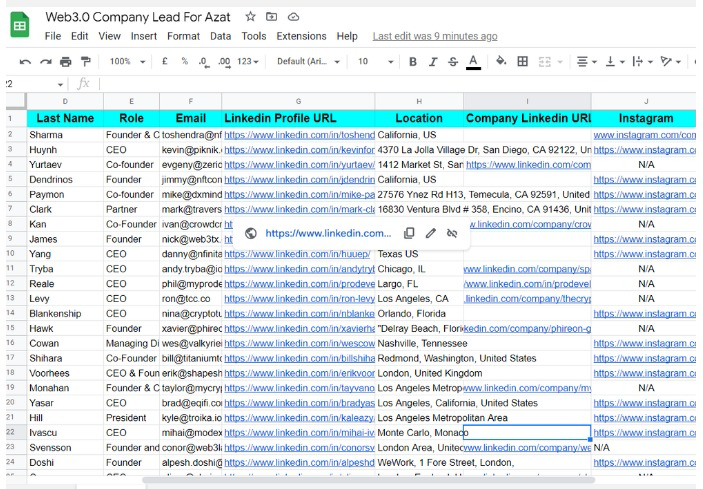Redo the last action
This screenshot has height=489, width=703.
(45, 61)
